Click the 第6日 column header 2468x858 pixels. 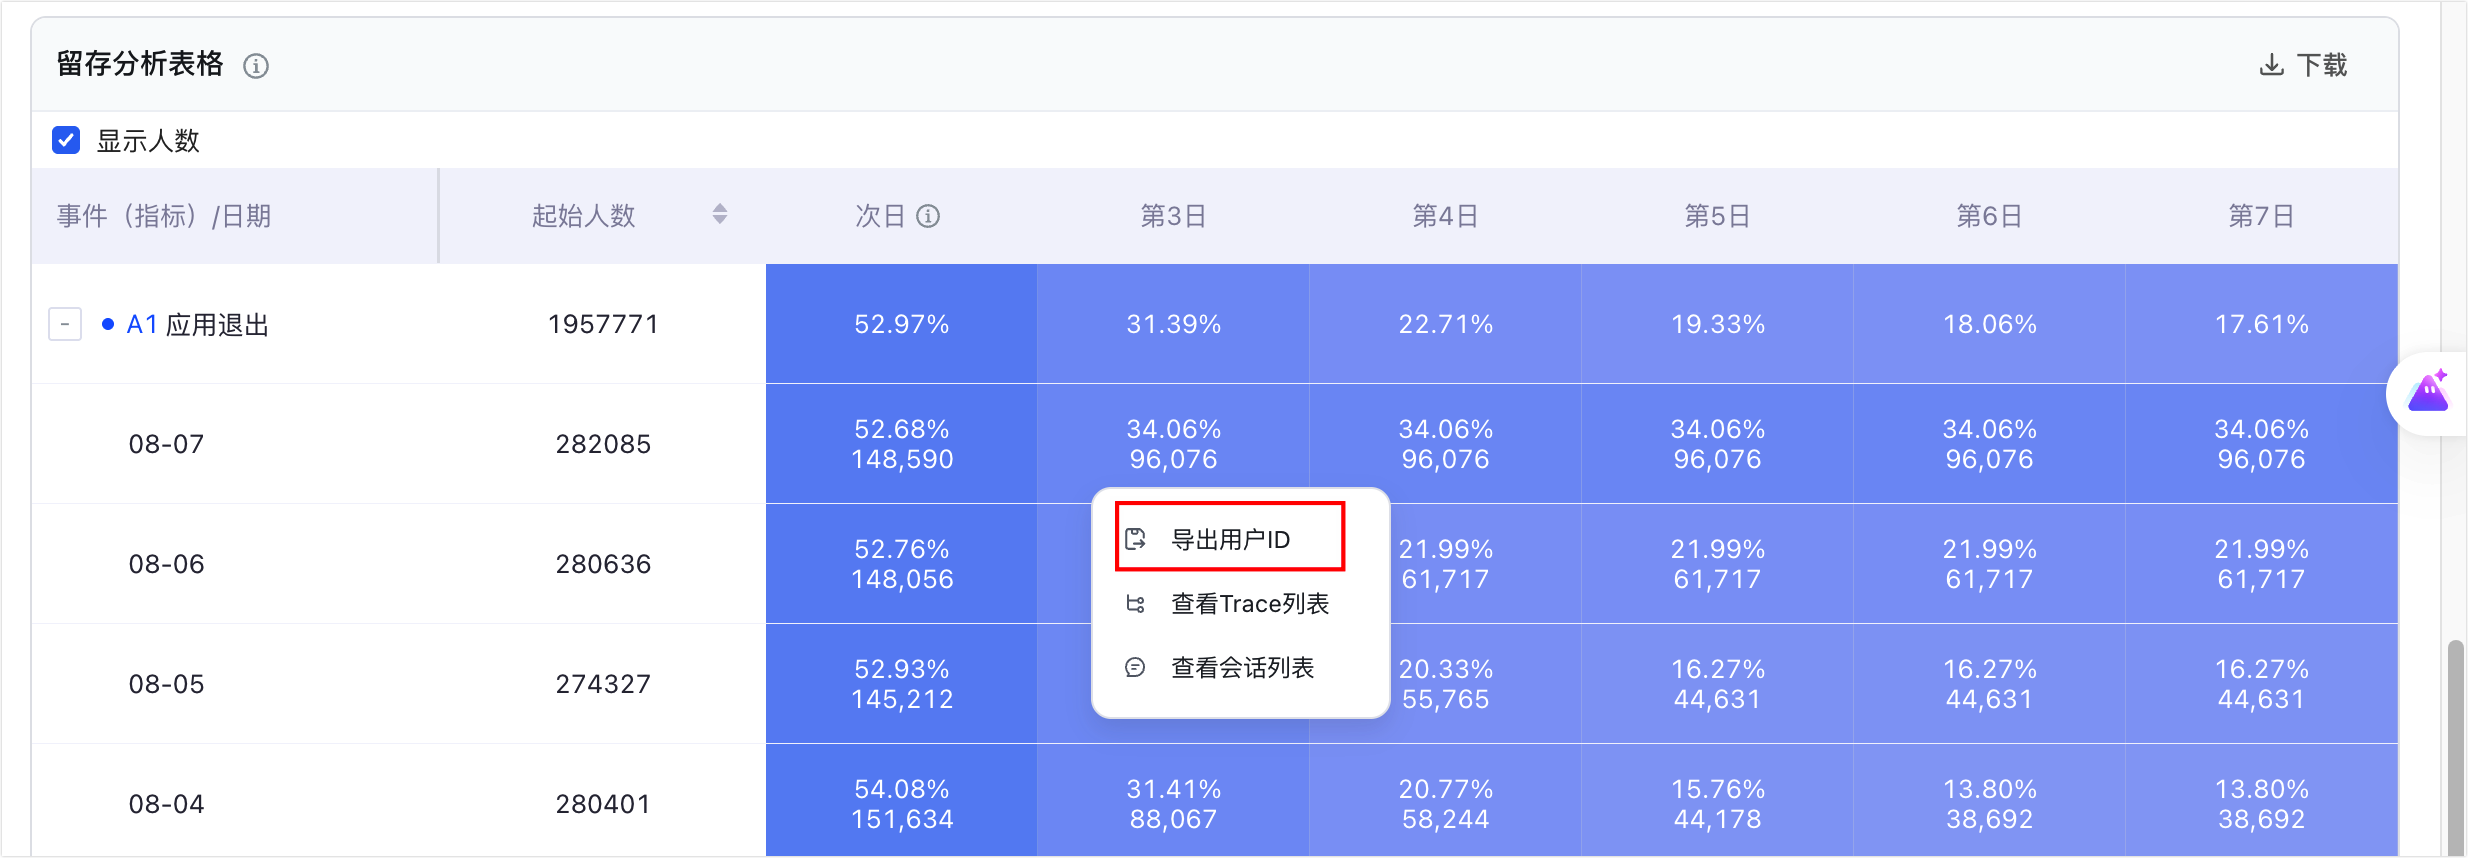click(1990, 216)
